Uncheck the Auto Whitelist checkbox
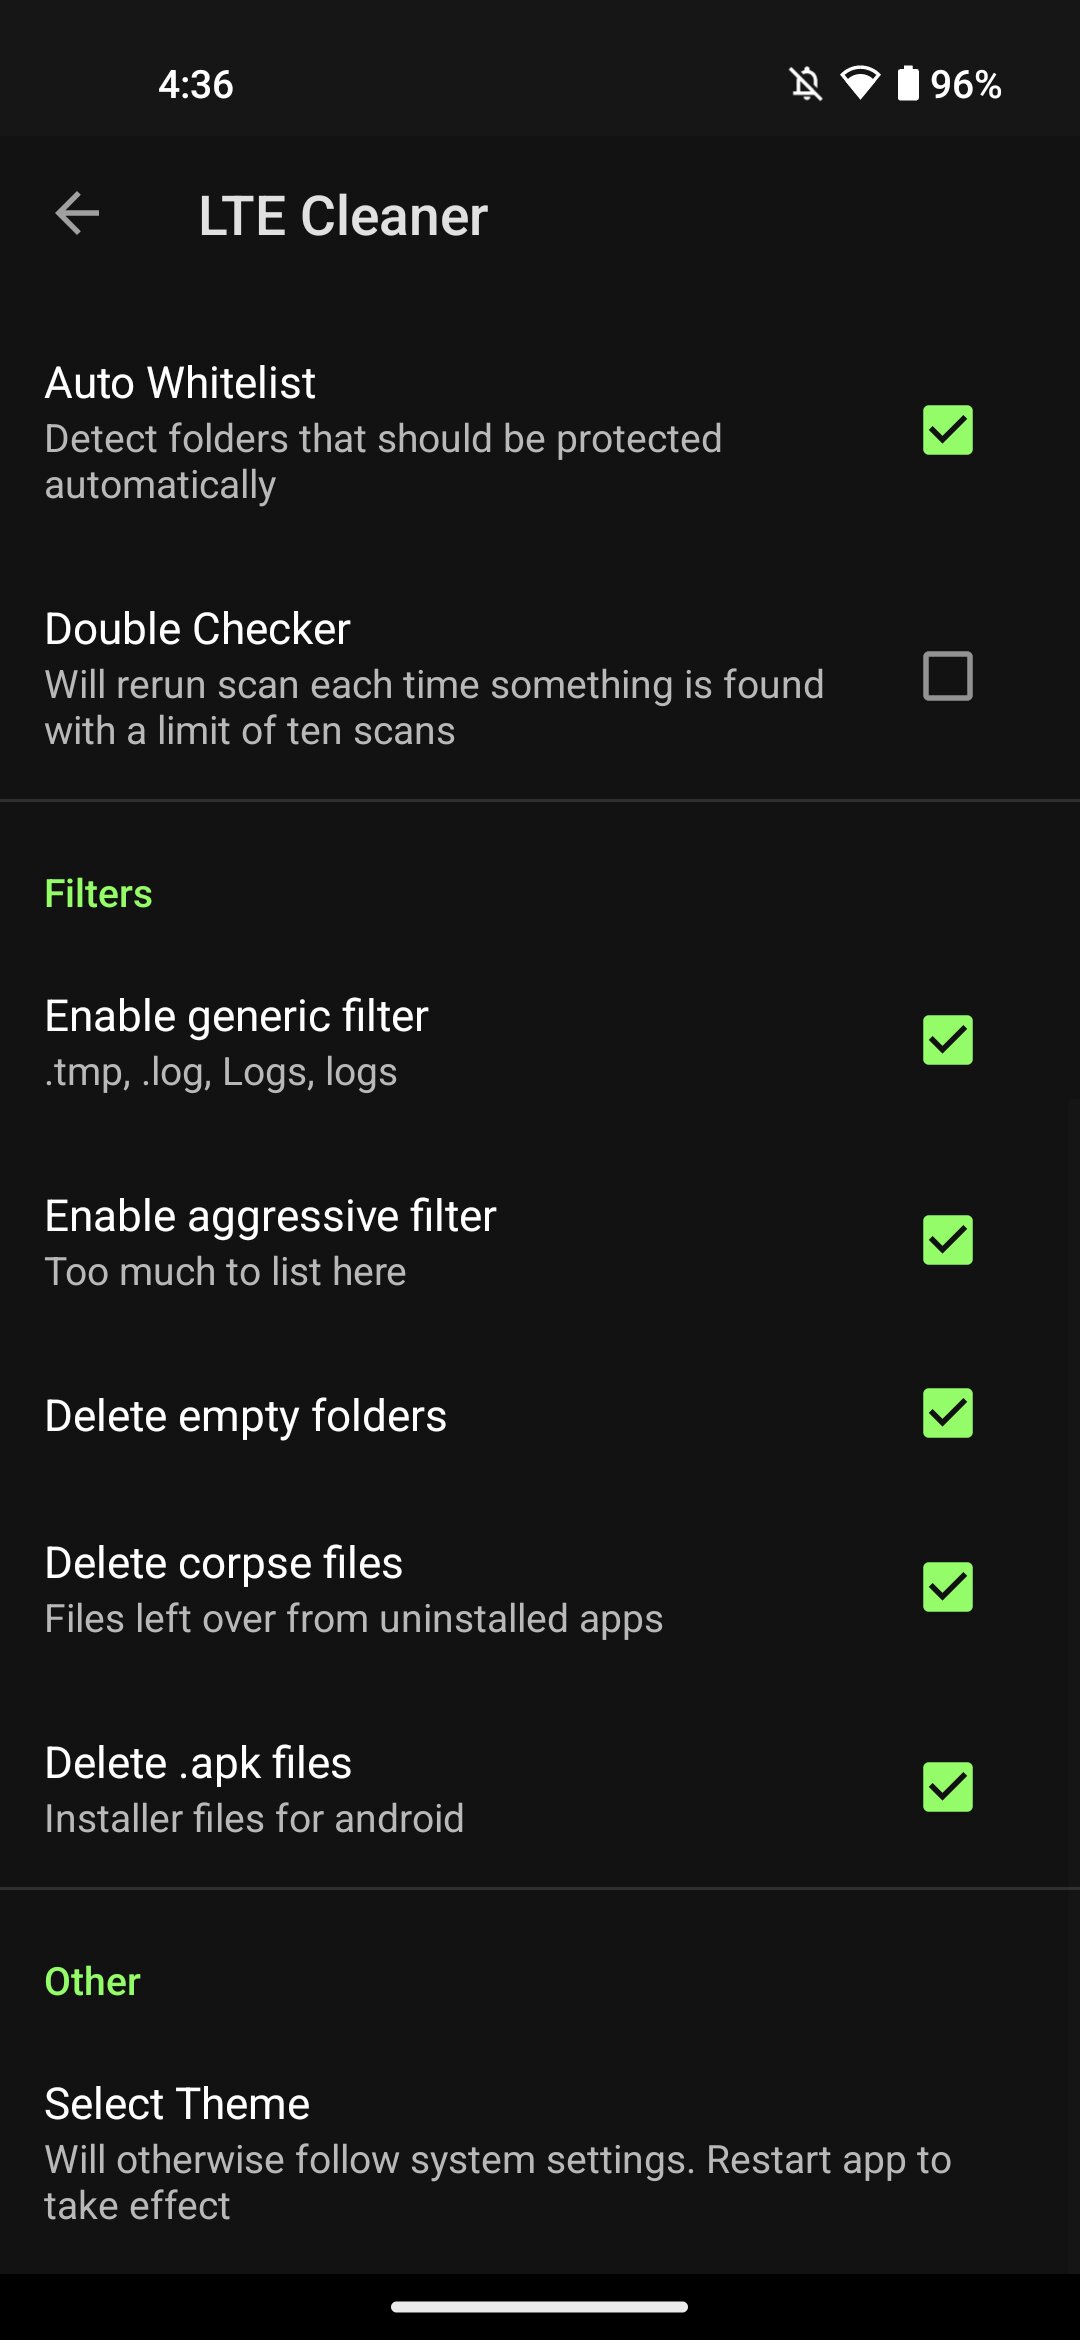The height and width of the screenshot is (2340, 1080). click(947, 430)
